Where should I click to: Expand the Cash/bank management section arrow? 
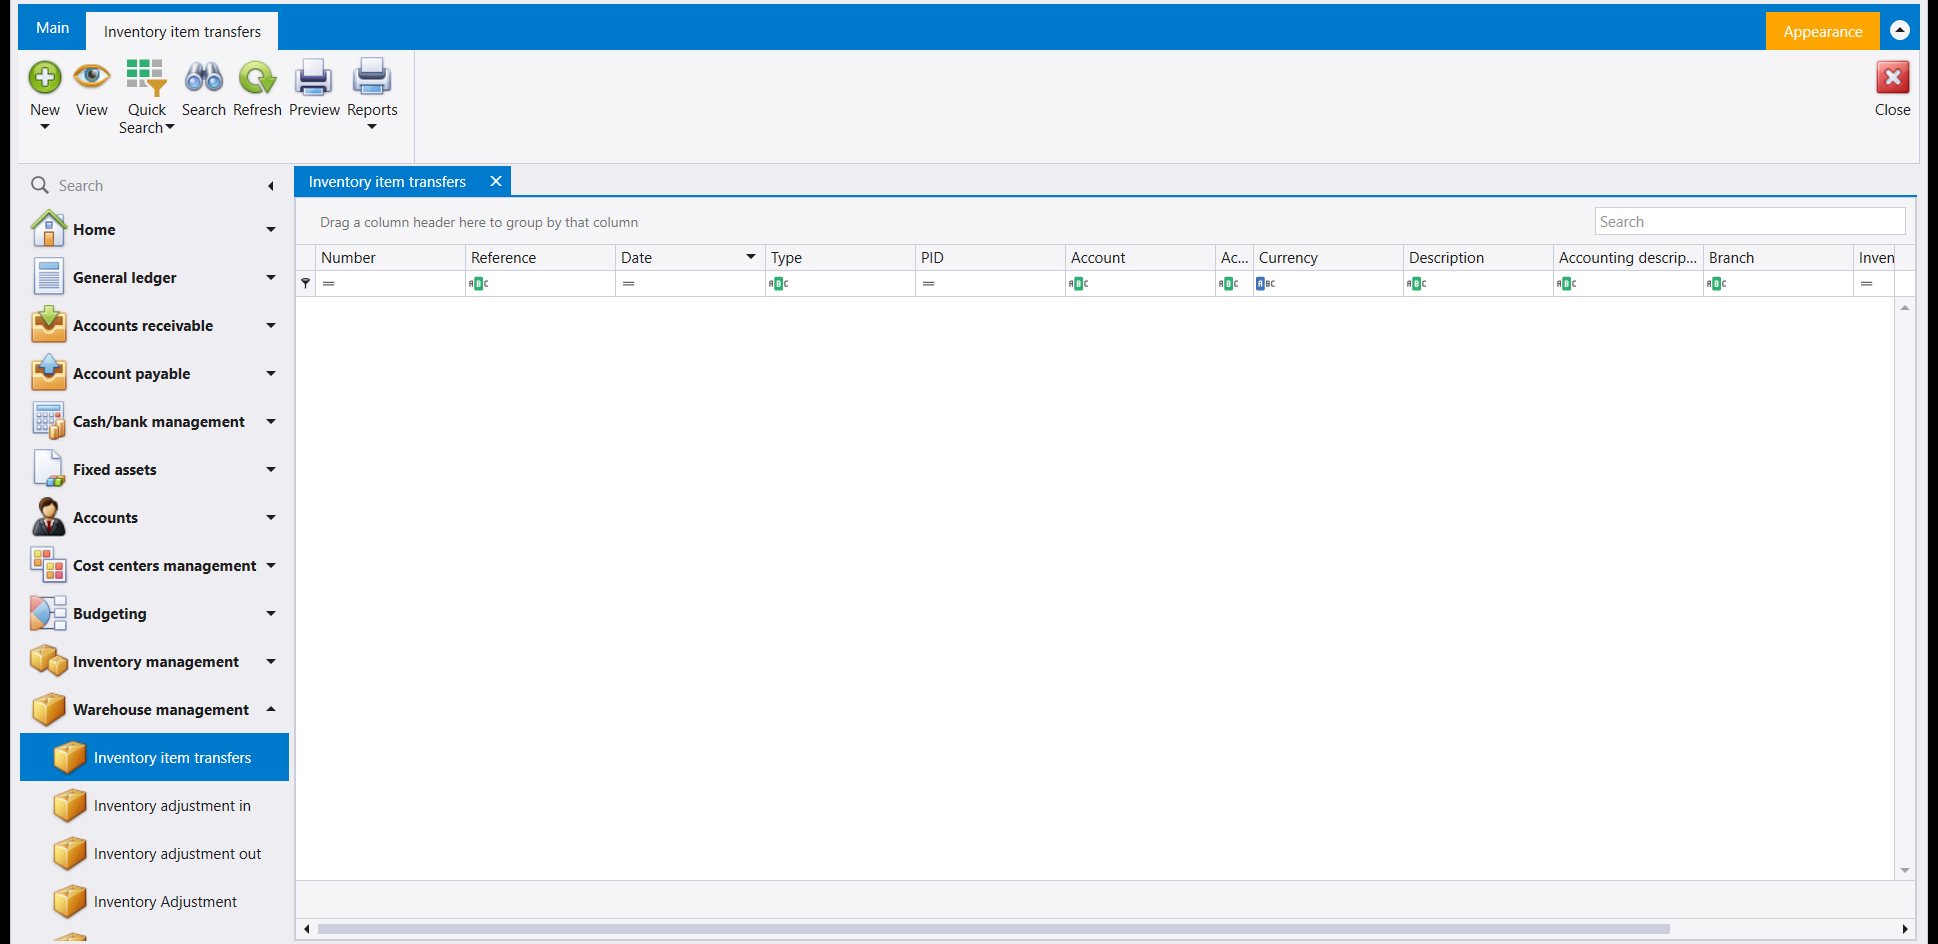point(270,422)
